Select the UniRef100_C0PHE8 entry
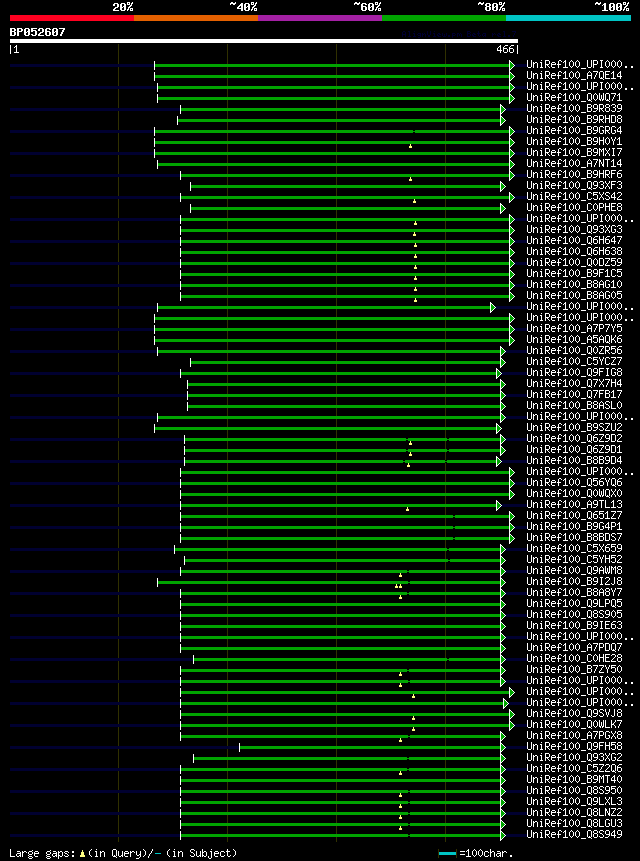Viewport: 640px width, 861px height. (x=574, y=208)
